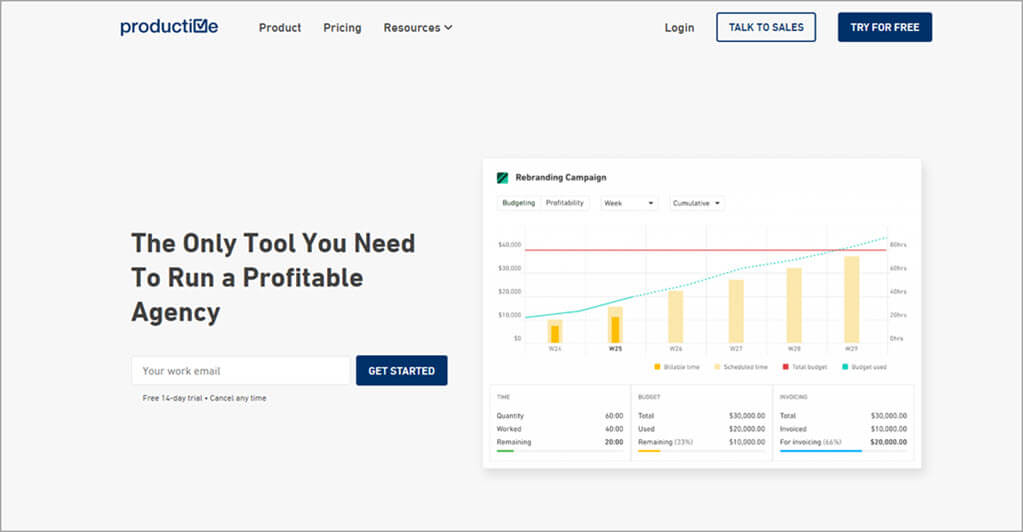Screen dimensions: 1023x532
Task: Click the Billable time legend marker
Action: pos(657,367)
